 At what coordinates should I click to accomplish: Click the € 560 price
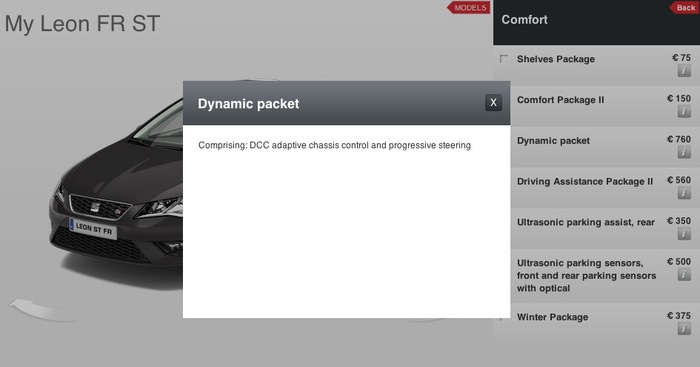[679, 180]
